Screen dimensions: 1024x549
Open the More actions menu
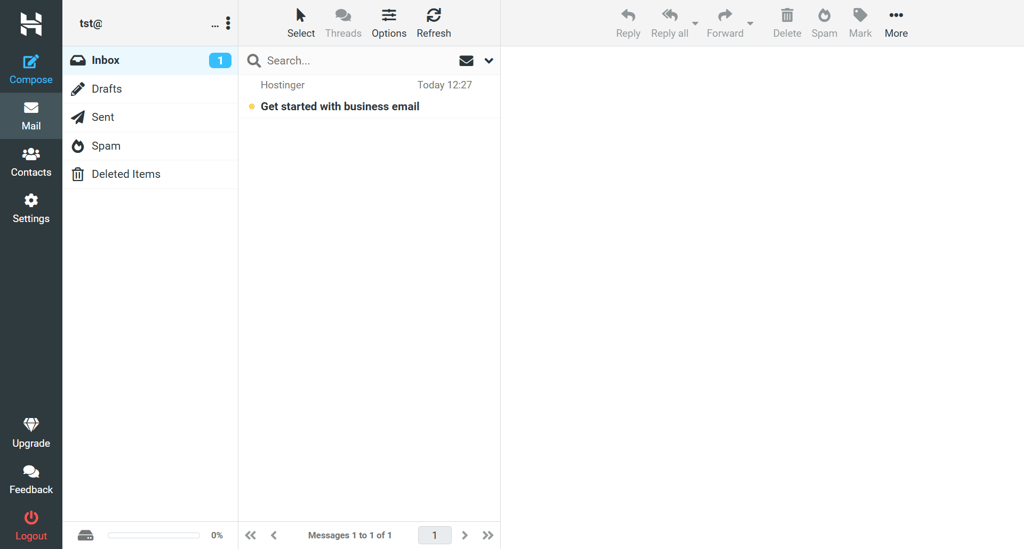pyautogui.click(x=896, y=24)
